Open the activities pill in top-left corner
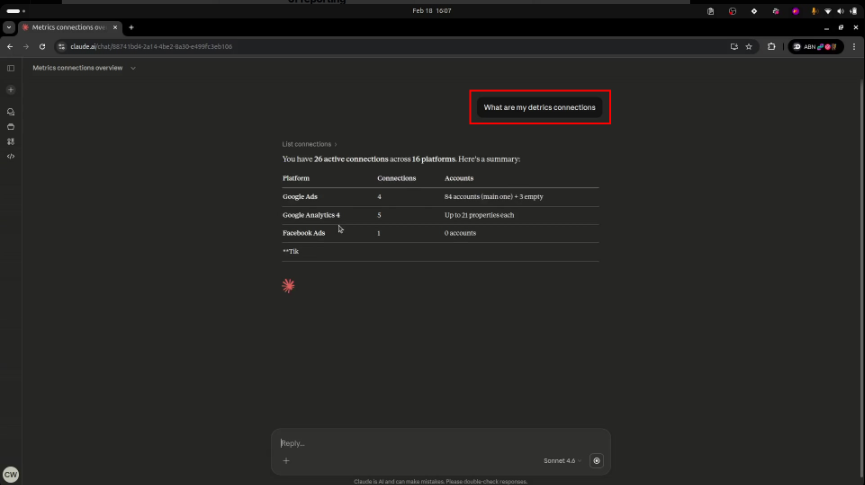Screen dimensions: 865x485 coord(15,10)
